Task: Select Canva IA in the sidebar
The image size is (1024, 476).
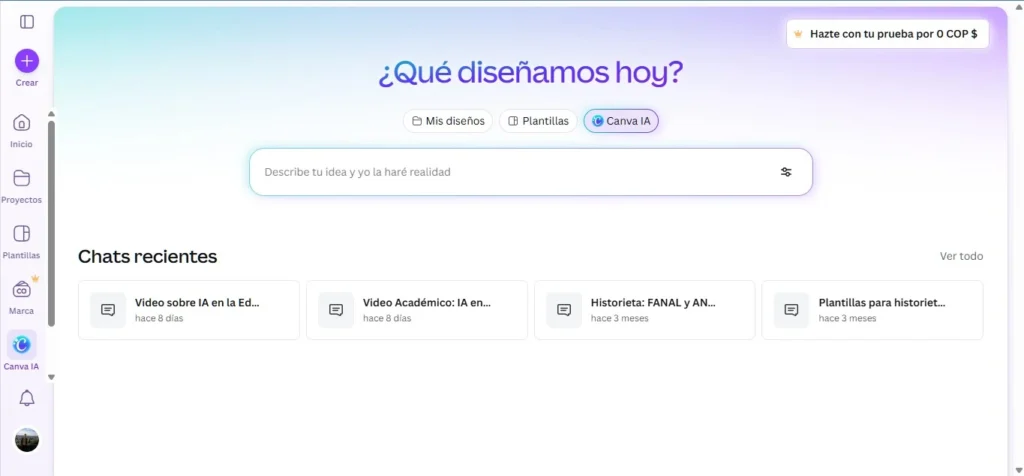Action: coord(22,351)
